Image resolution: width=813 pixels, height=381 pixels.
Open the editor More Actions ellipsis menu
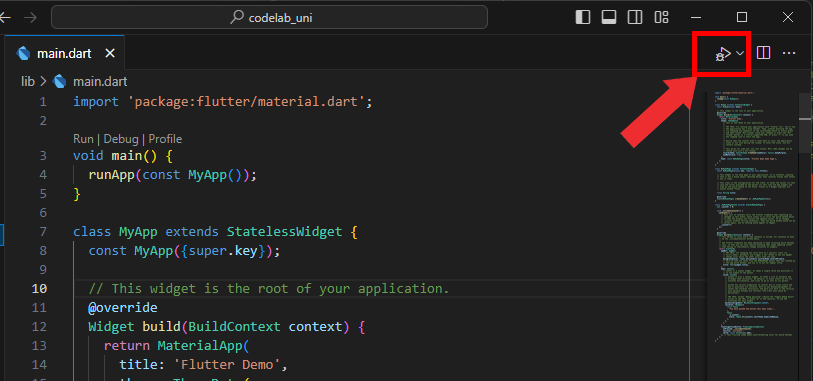tap(789, 53)
